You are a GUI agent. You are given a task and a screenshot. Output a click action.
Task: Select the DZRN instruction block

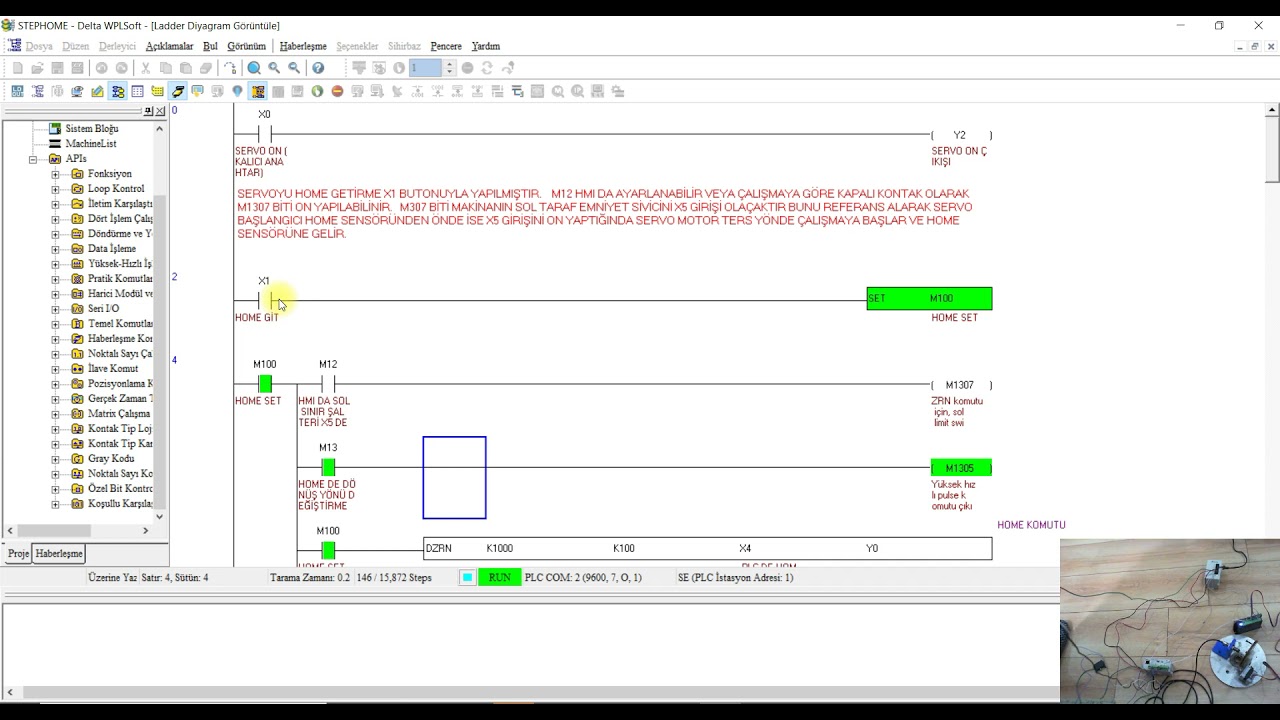pos(708,548)
